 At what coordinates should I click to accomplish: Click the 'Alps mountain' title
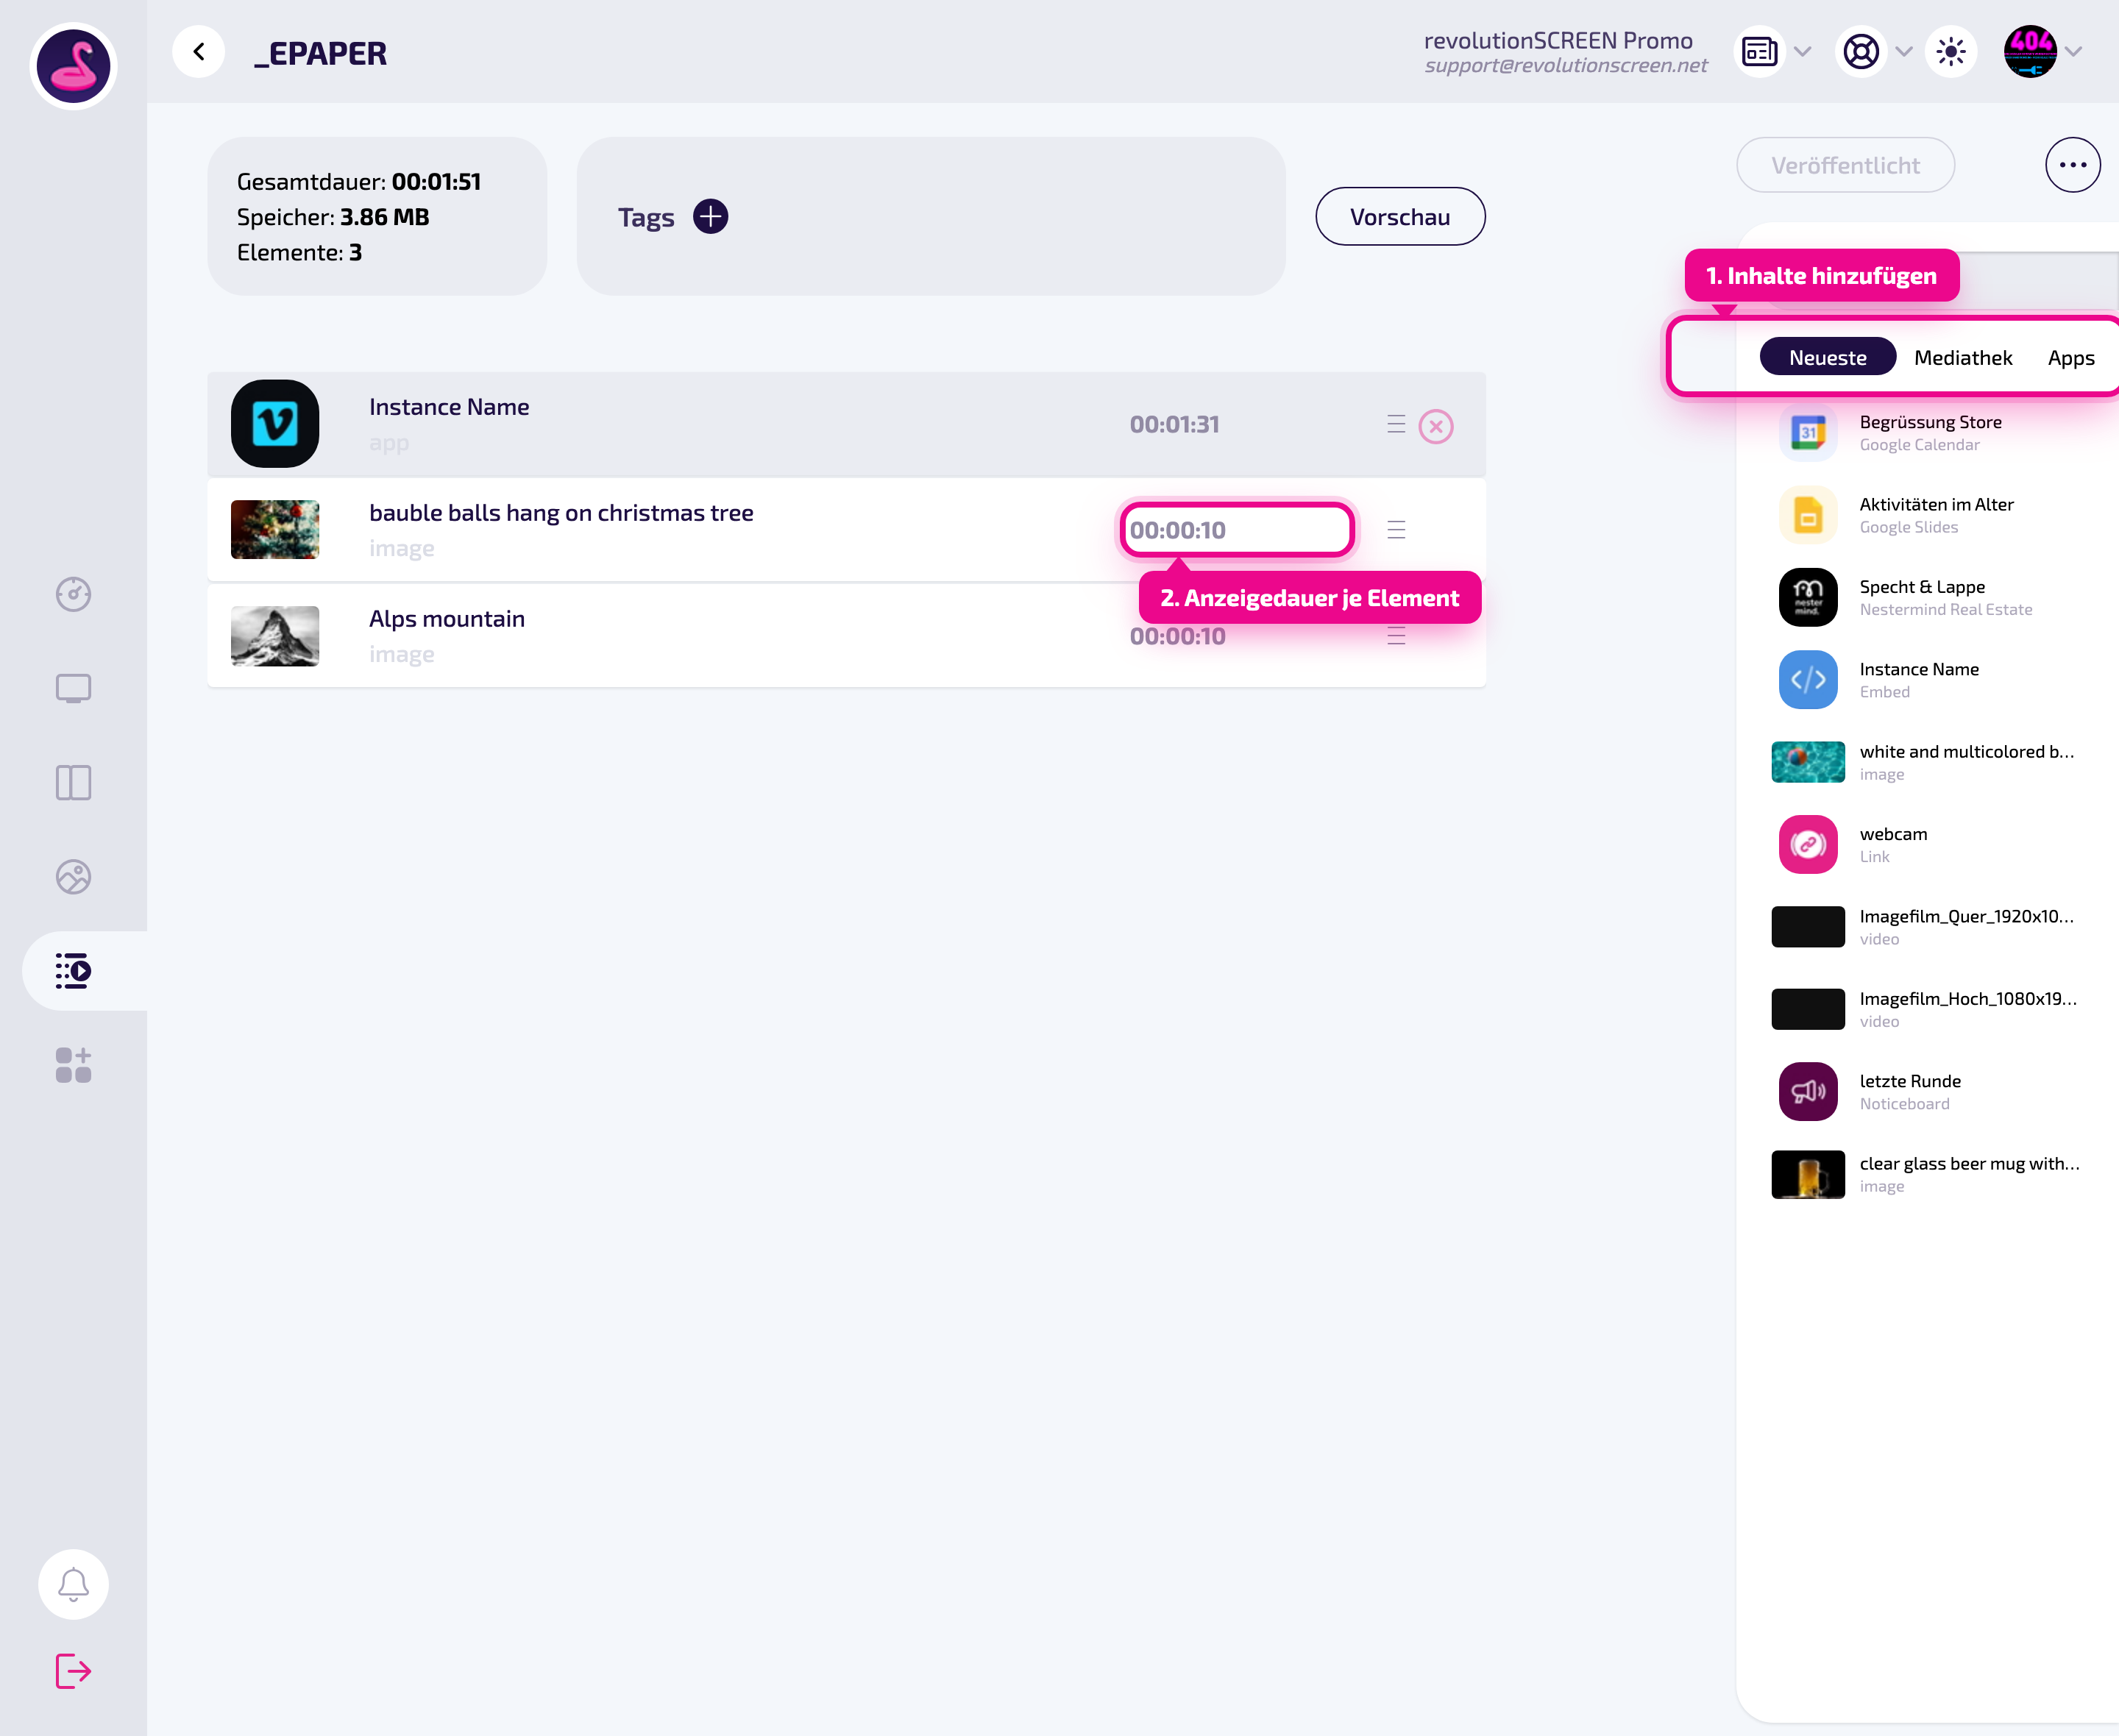(447, 619)
